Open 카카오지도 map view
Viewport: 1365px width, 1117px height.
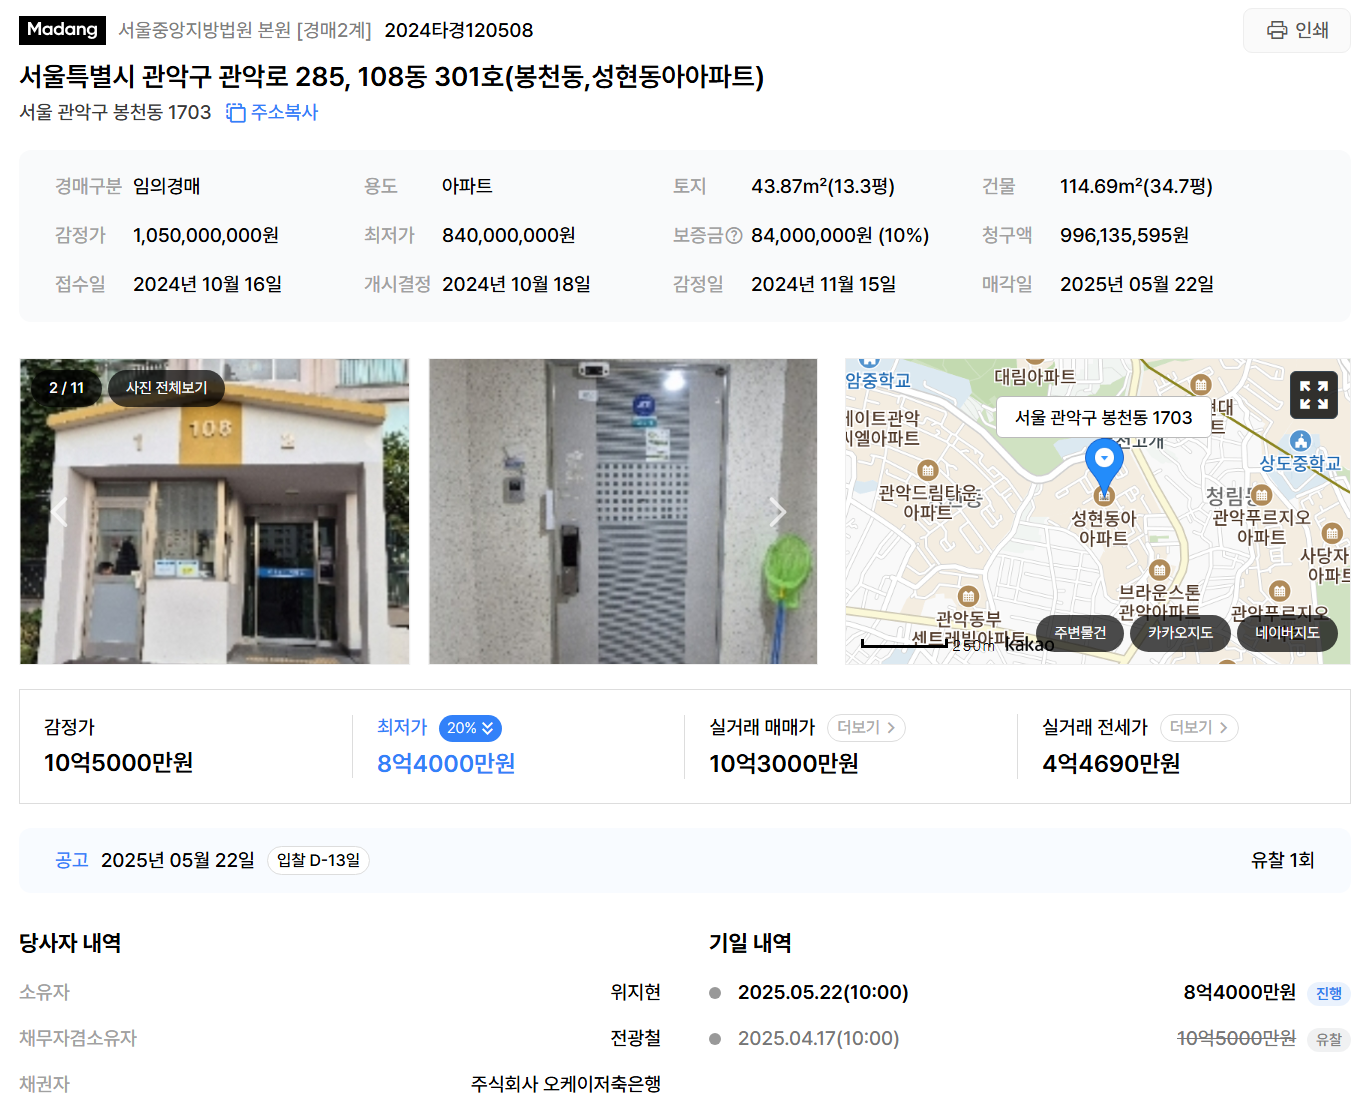tap(1180, 633)
